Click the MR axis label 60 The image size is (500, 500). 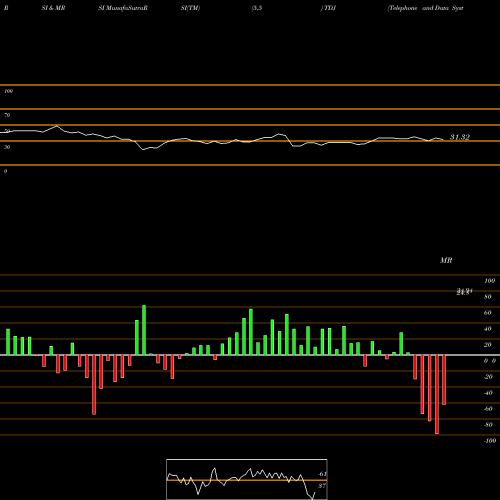[x=488, y=313]
